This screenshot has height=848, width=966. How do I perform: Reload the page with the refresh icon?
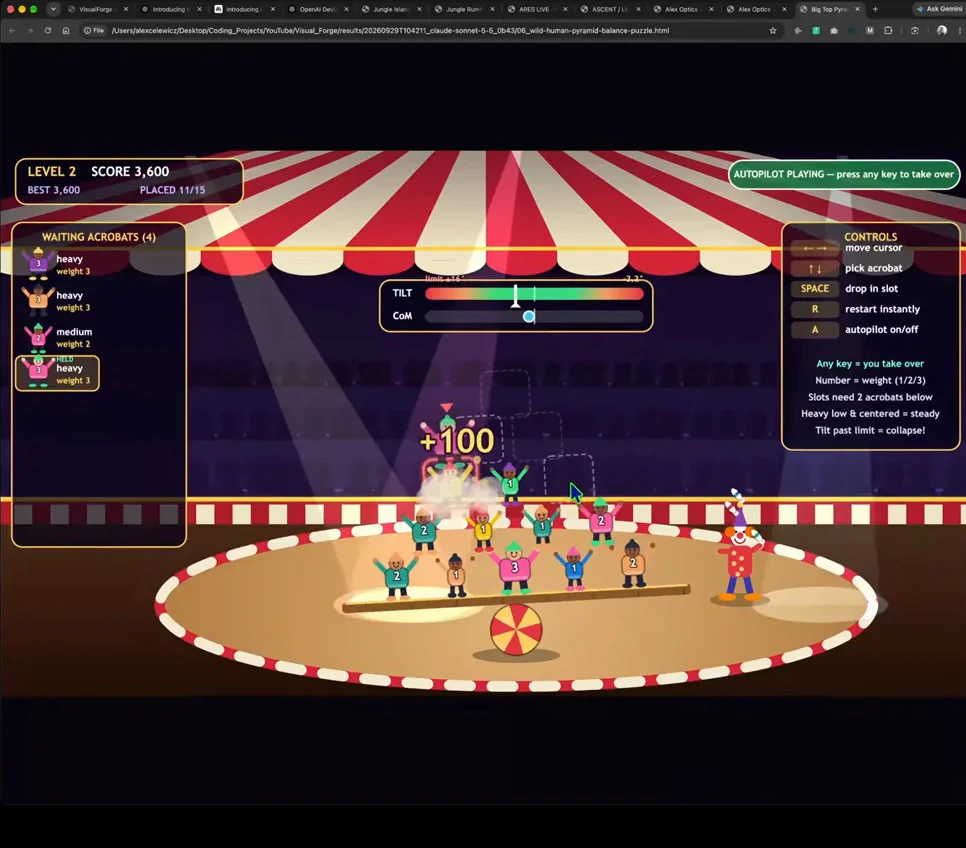click(x=47, y=30)
